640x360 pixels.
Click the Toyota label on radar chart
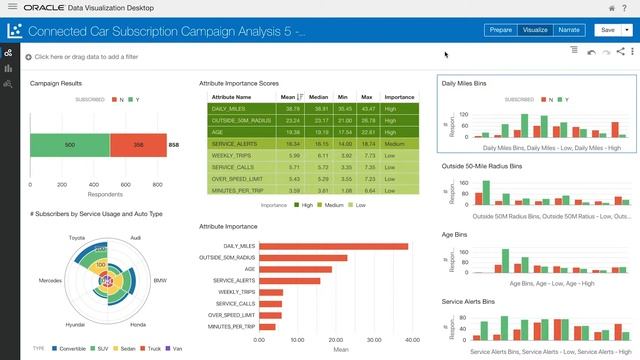click(77, 238)
